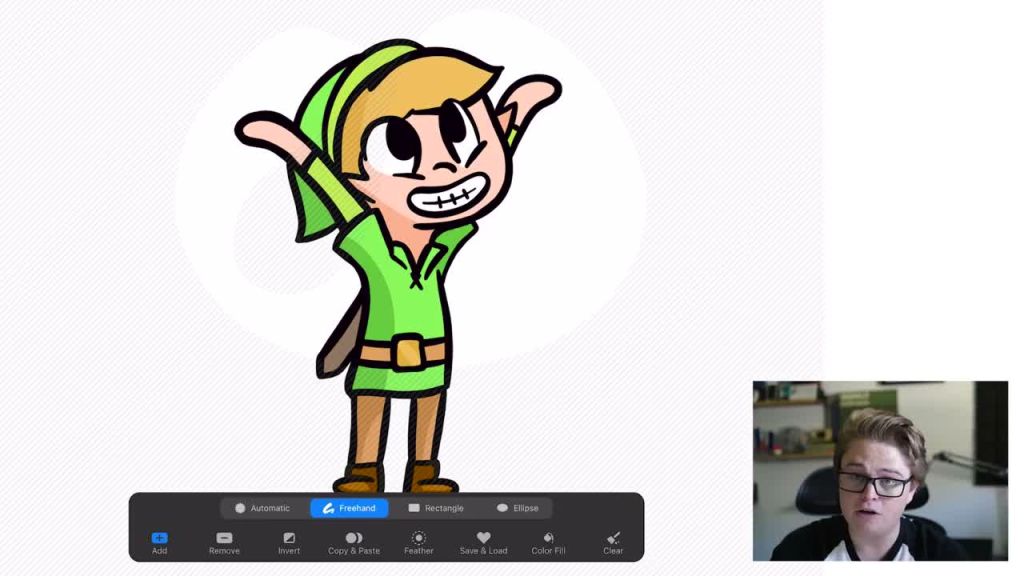This screenshot has width=1024, height=576.
Task: Switch to Rectangle selection mode
Action: point(436,508)
